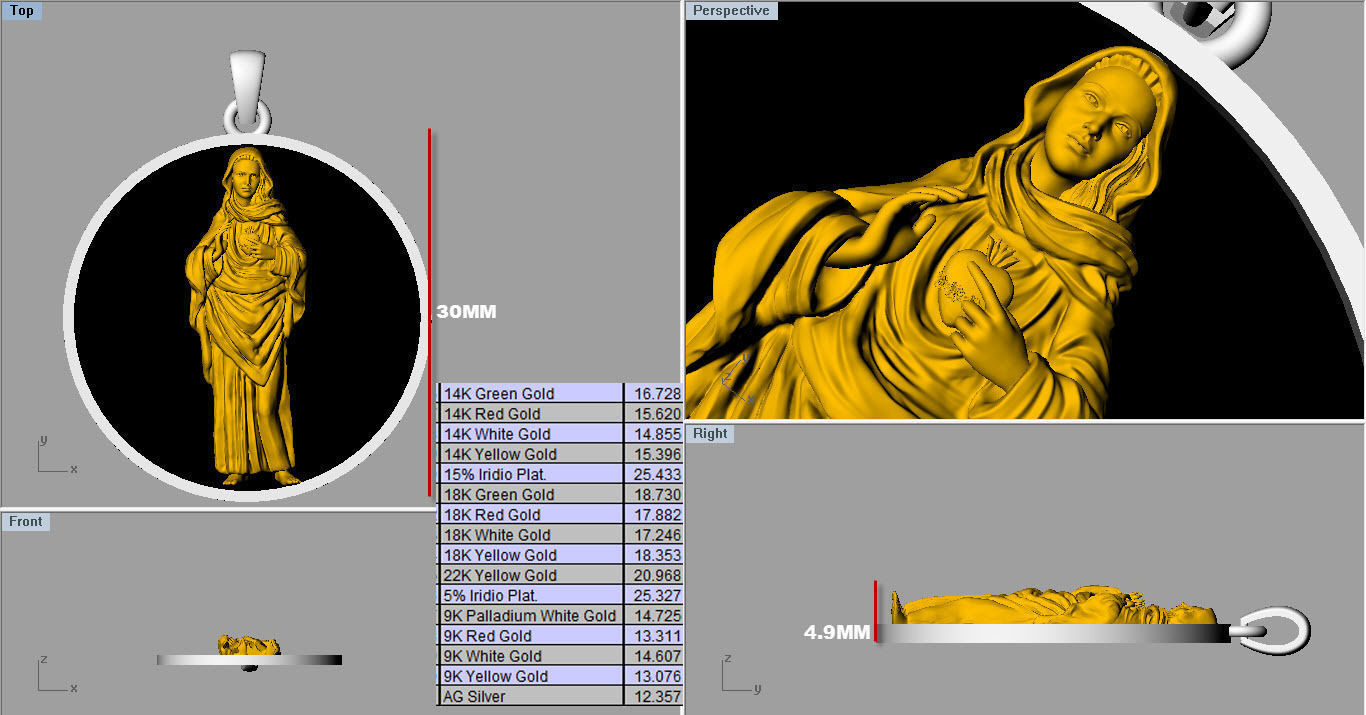The image size is (1366, 715).
Task: Click the 22K Yellow Gold row label
Action: (x=500, y=575)
